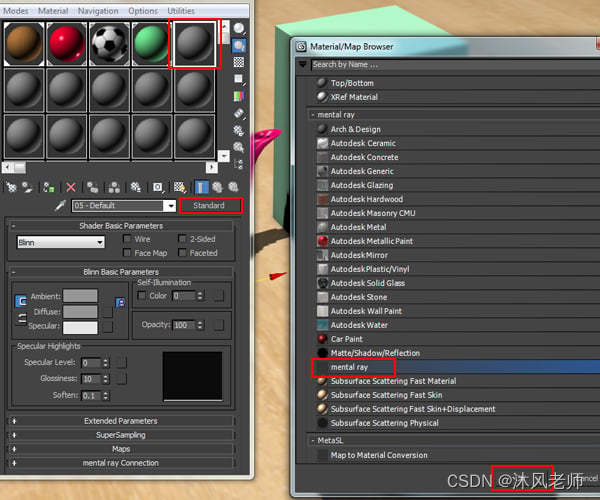Click the Diffuse-Specular color lock button

tap(22, 318)
